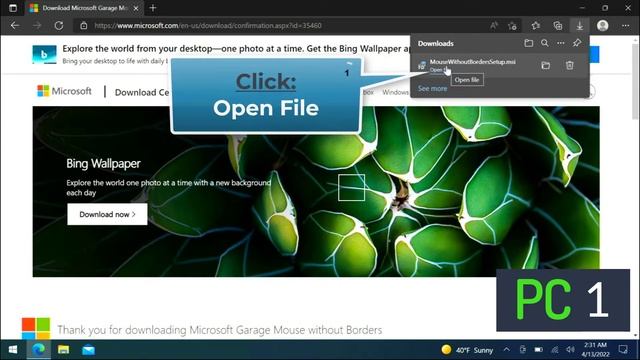Open the Windows navigation menu item
The image size is (640, 360).
pyautogui.click(x=395, y=92)
